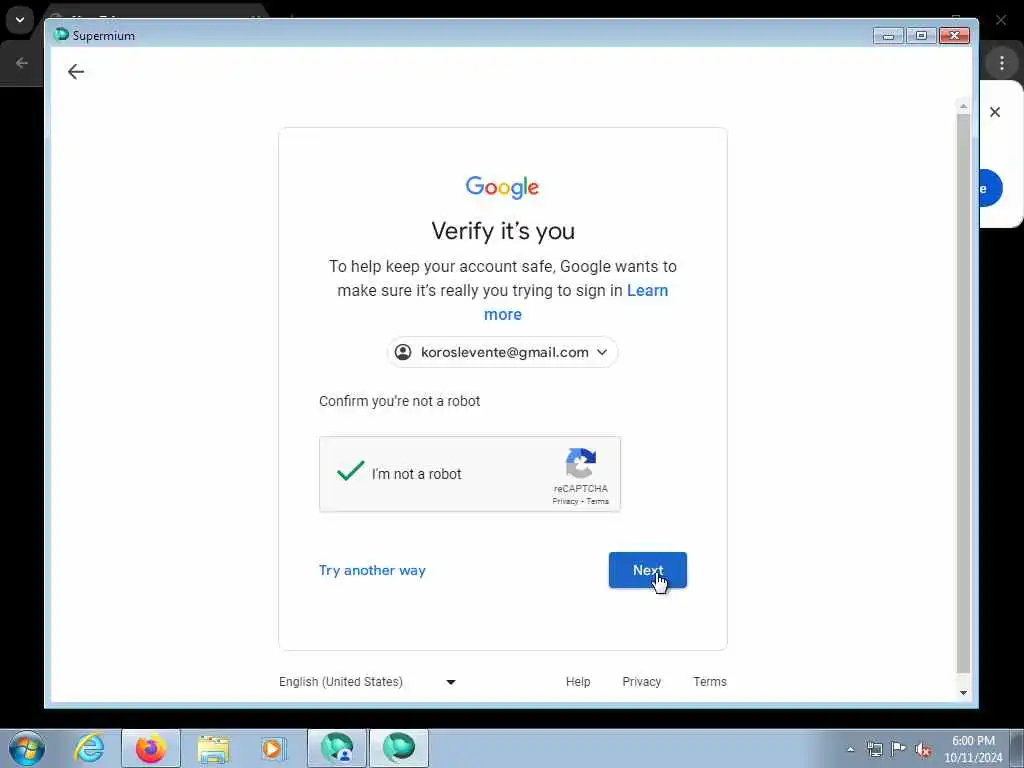Open the three-dot menu in background browser
Viewport: 1024px width, 768px height.
click(1002, 63)
